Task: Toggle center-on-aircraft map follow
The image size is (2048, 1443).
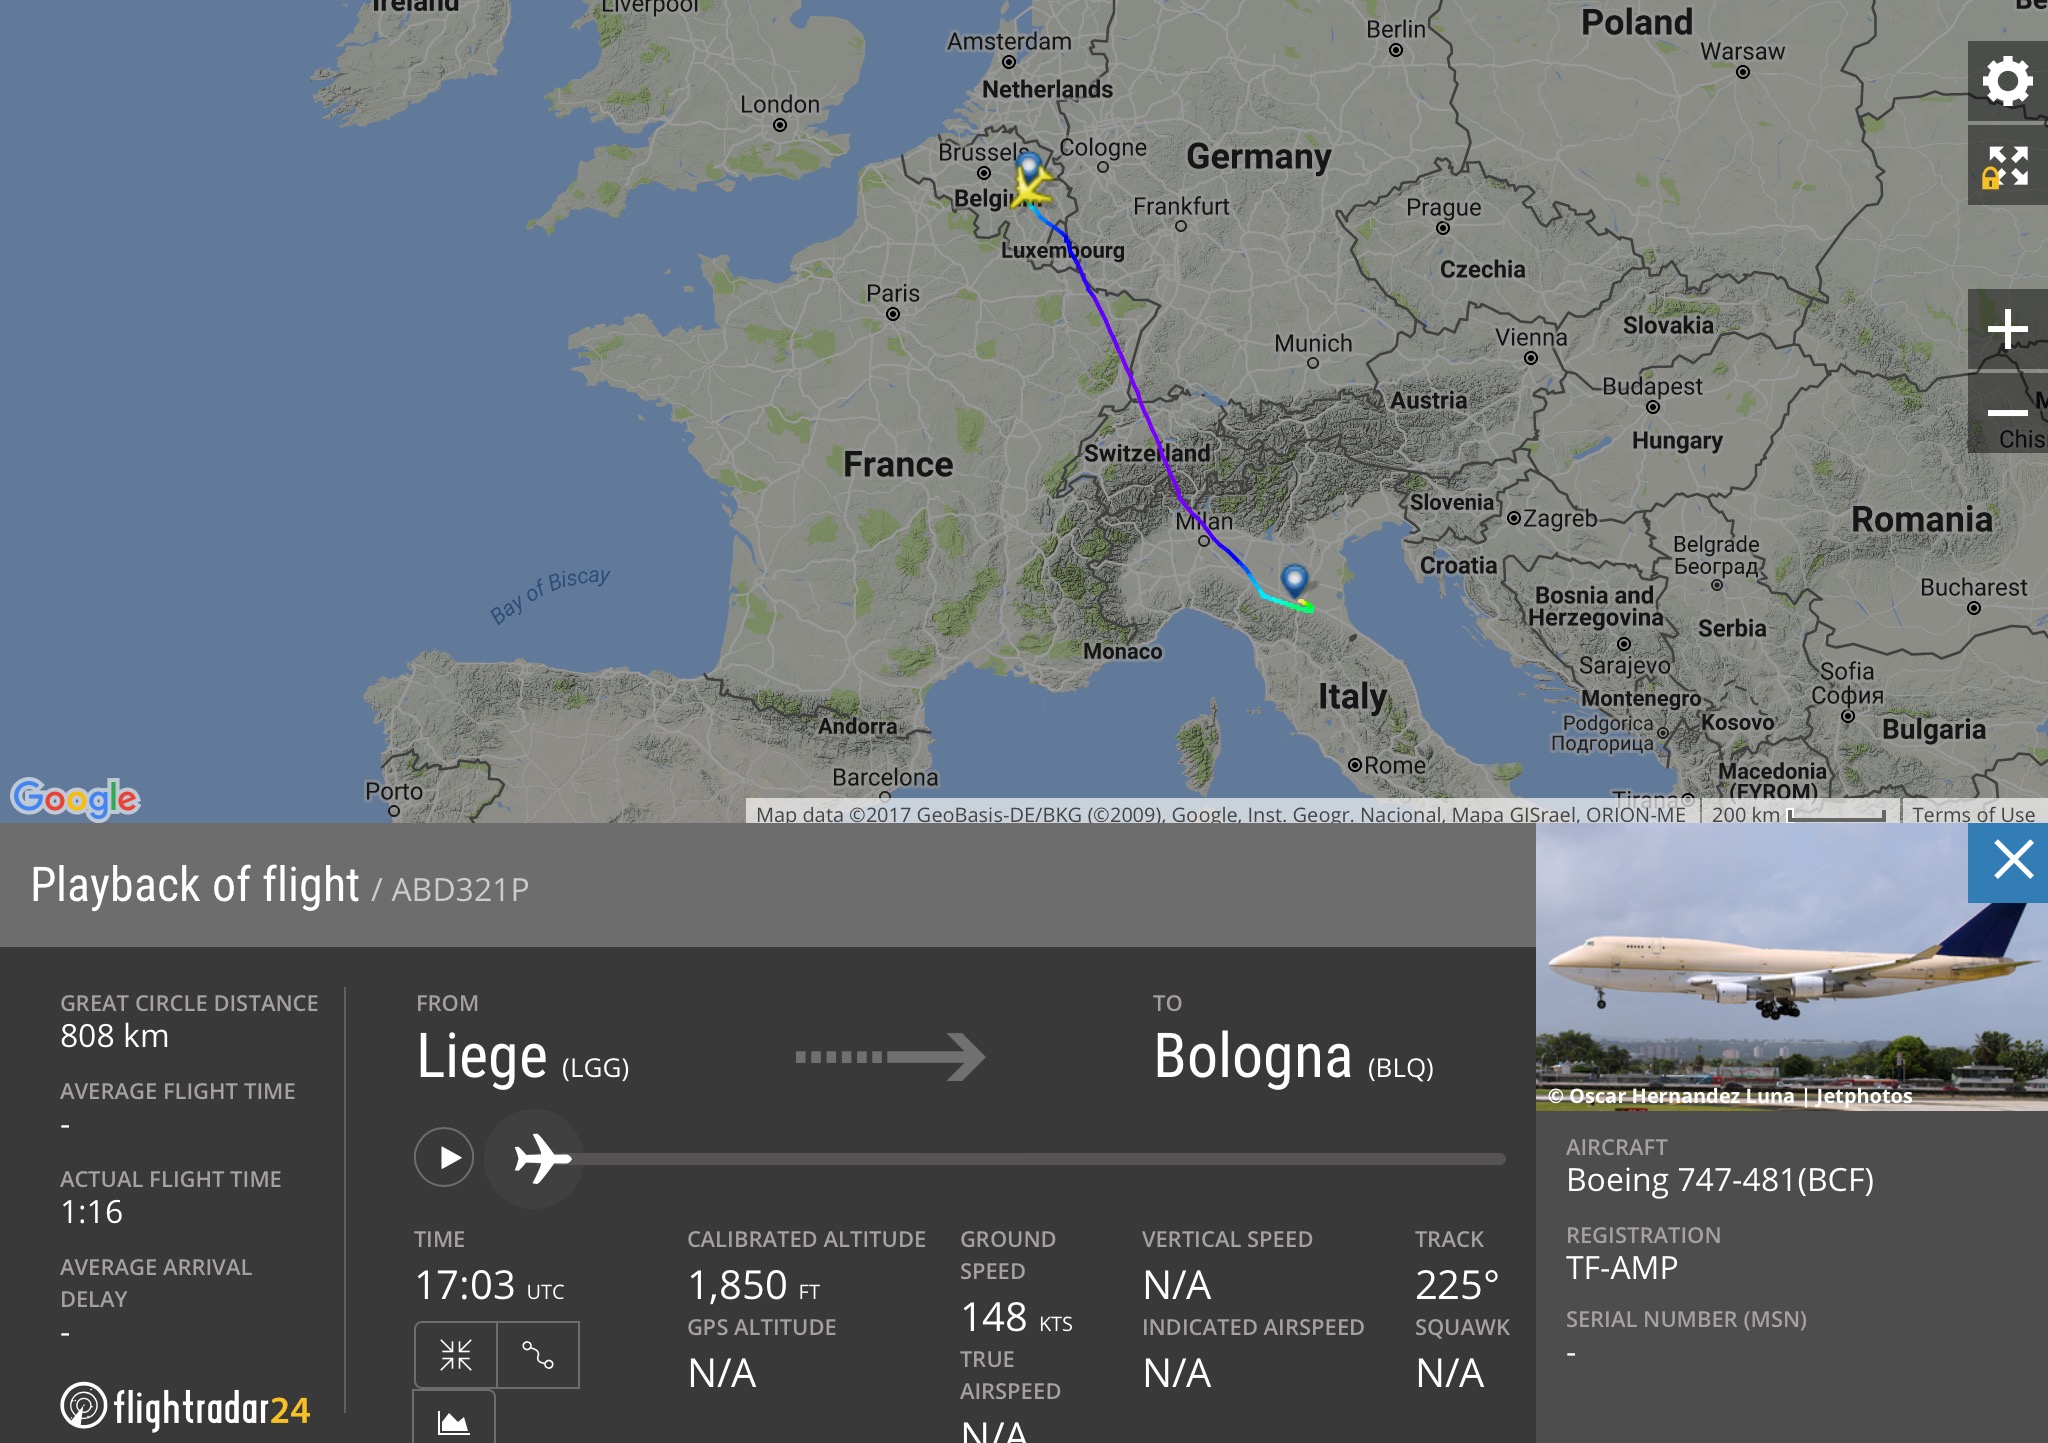Action: point(456,1355)
